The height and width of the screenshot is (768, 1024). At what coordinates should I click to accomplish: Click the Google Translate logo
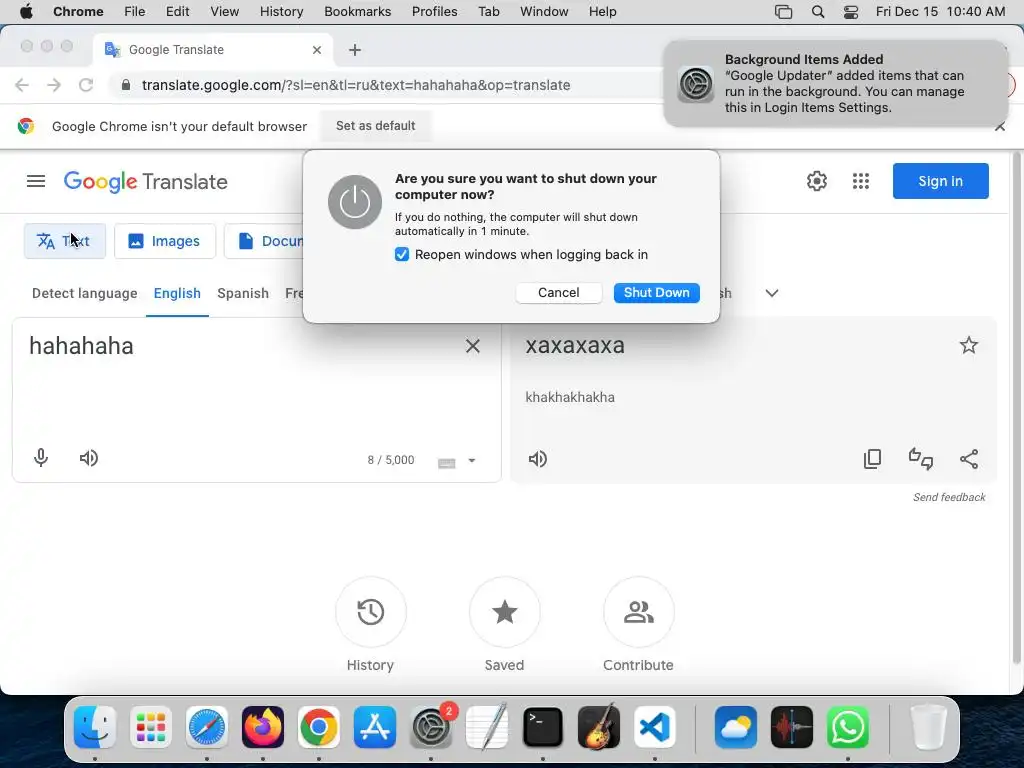pyautogui.click(x=146, y=182)
